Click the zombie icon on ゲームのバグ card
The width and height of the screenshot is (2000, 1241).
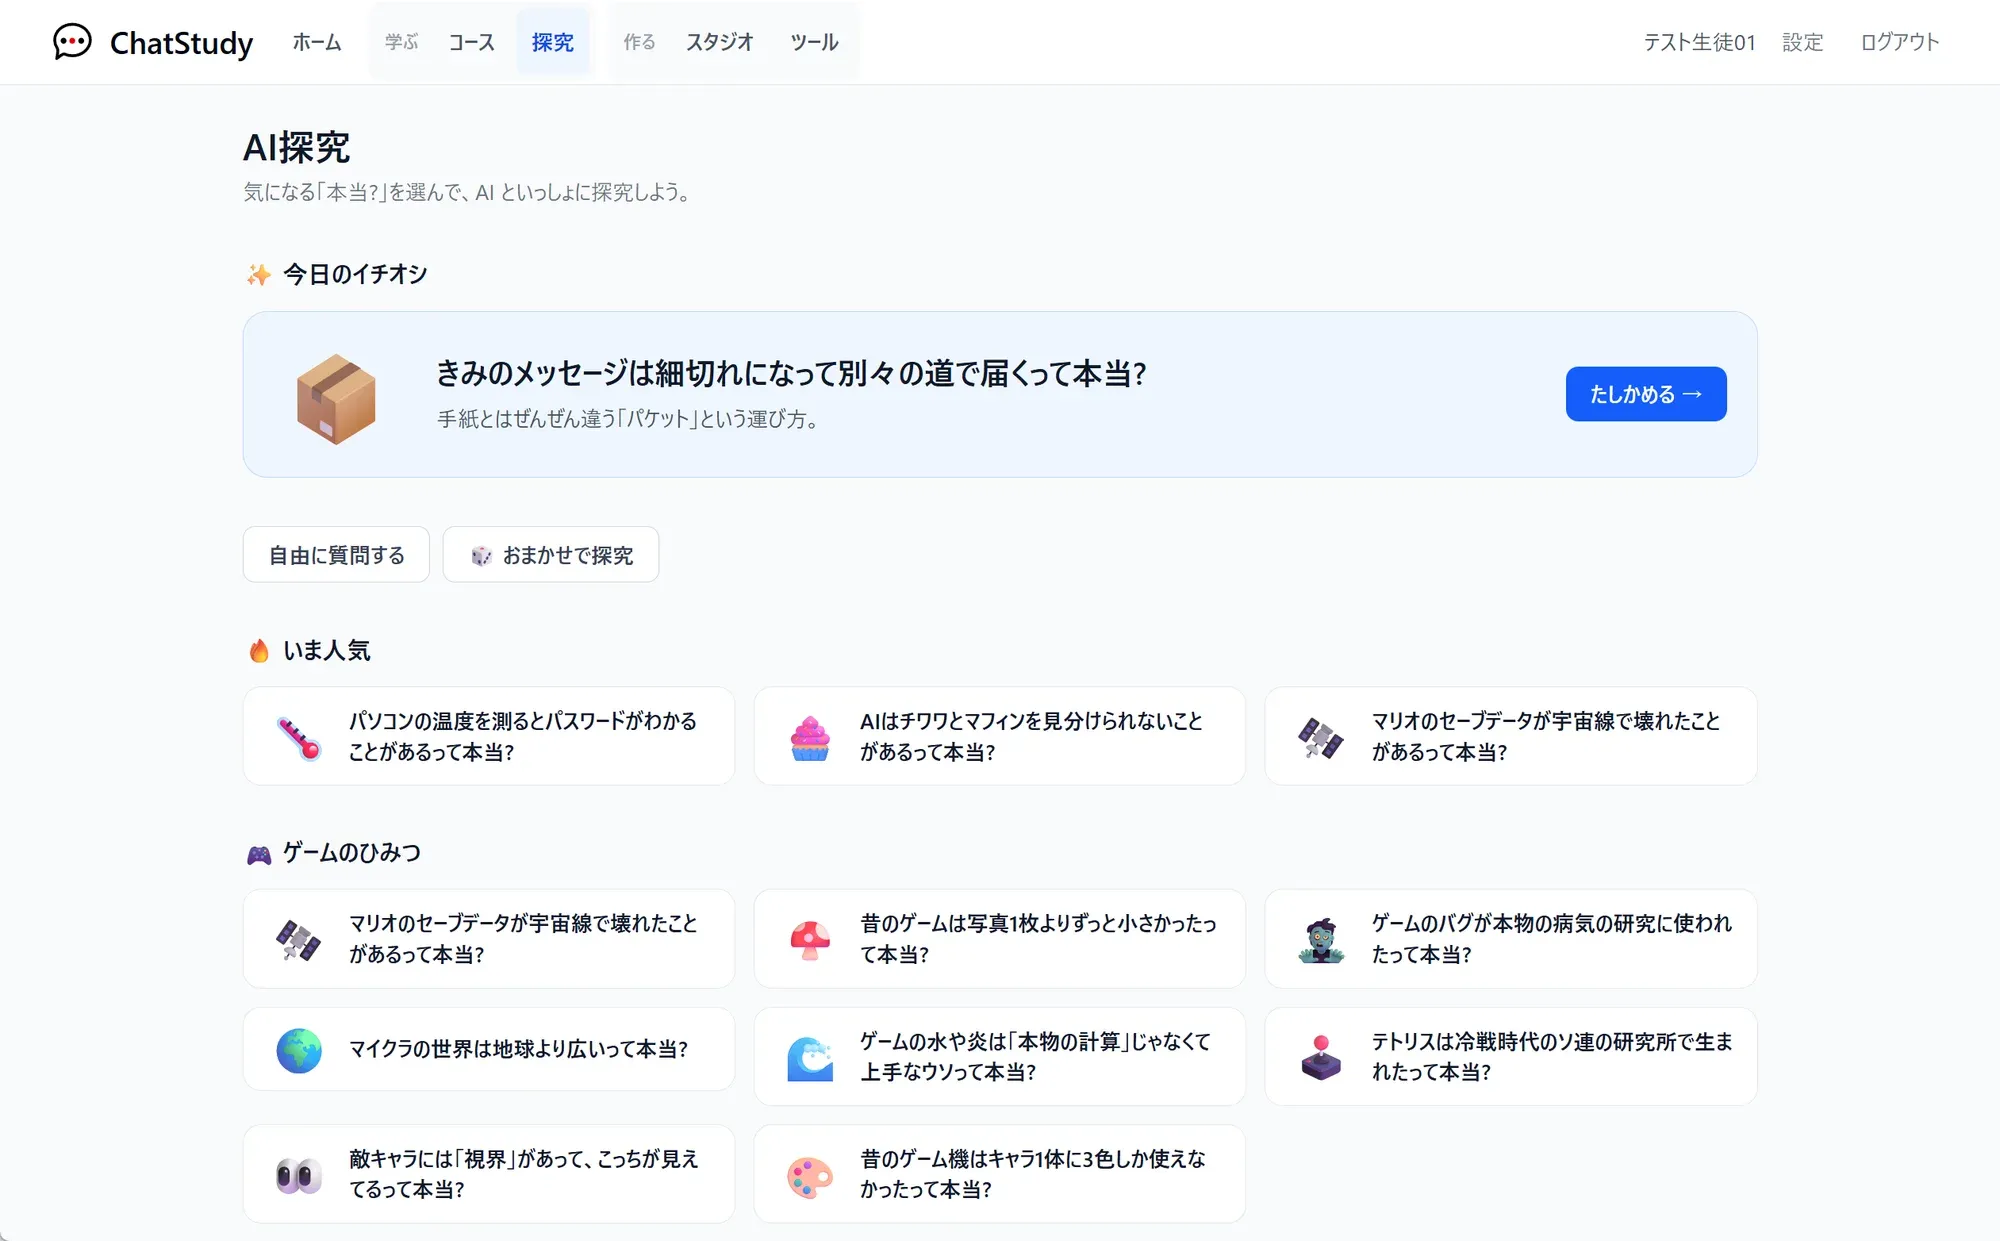1321,940
